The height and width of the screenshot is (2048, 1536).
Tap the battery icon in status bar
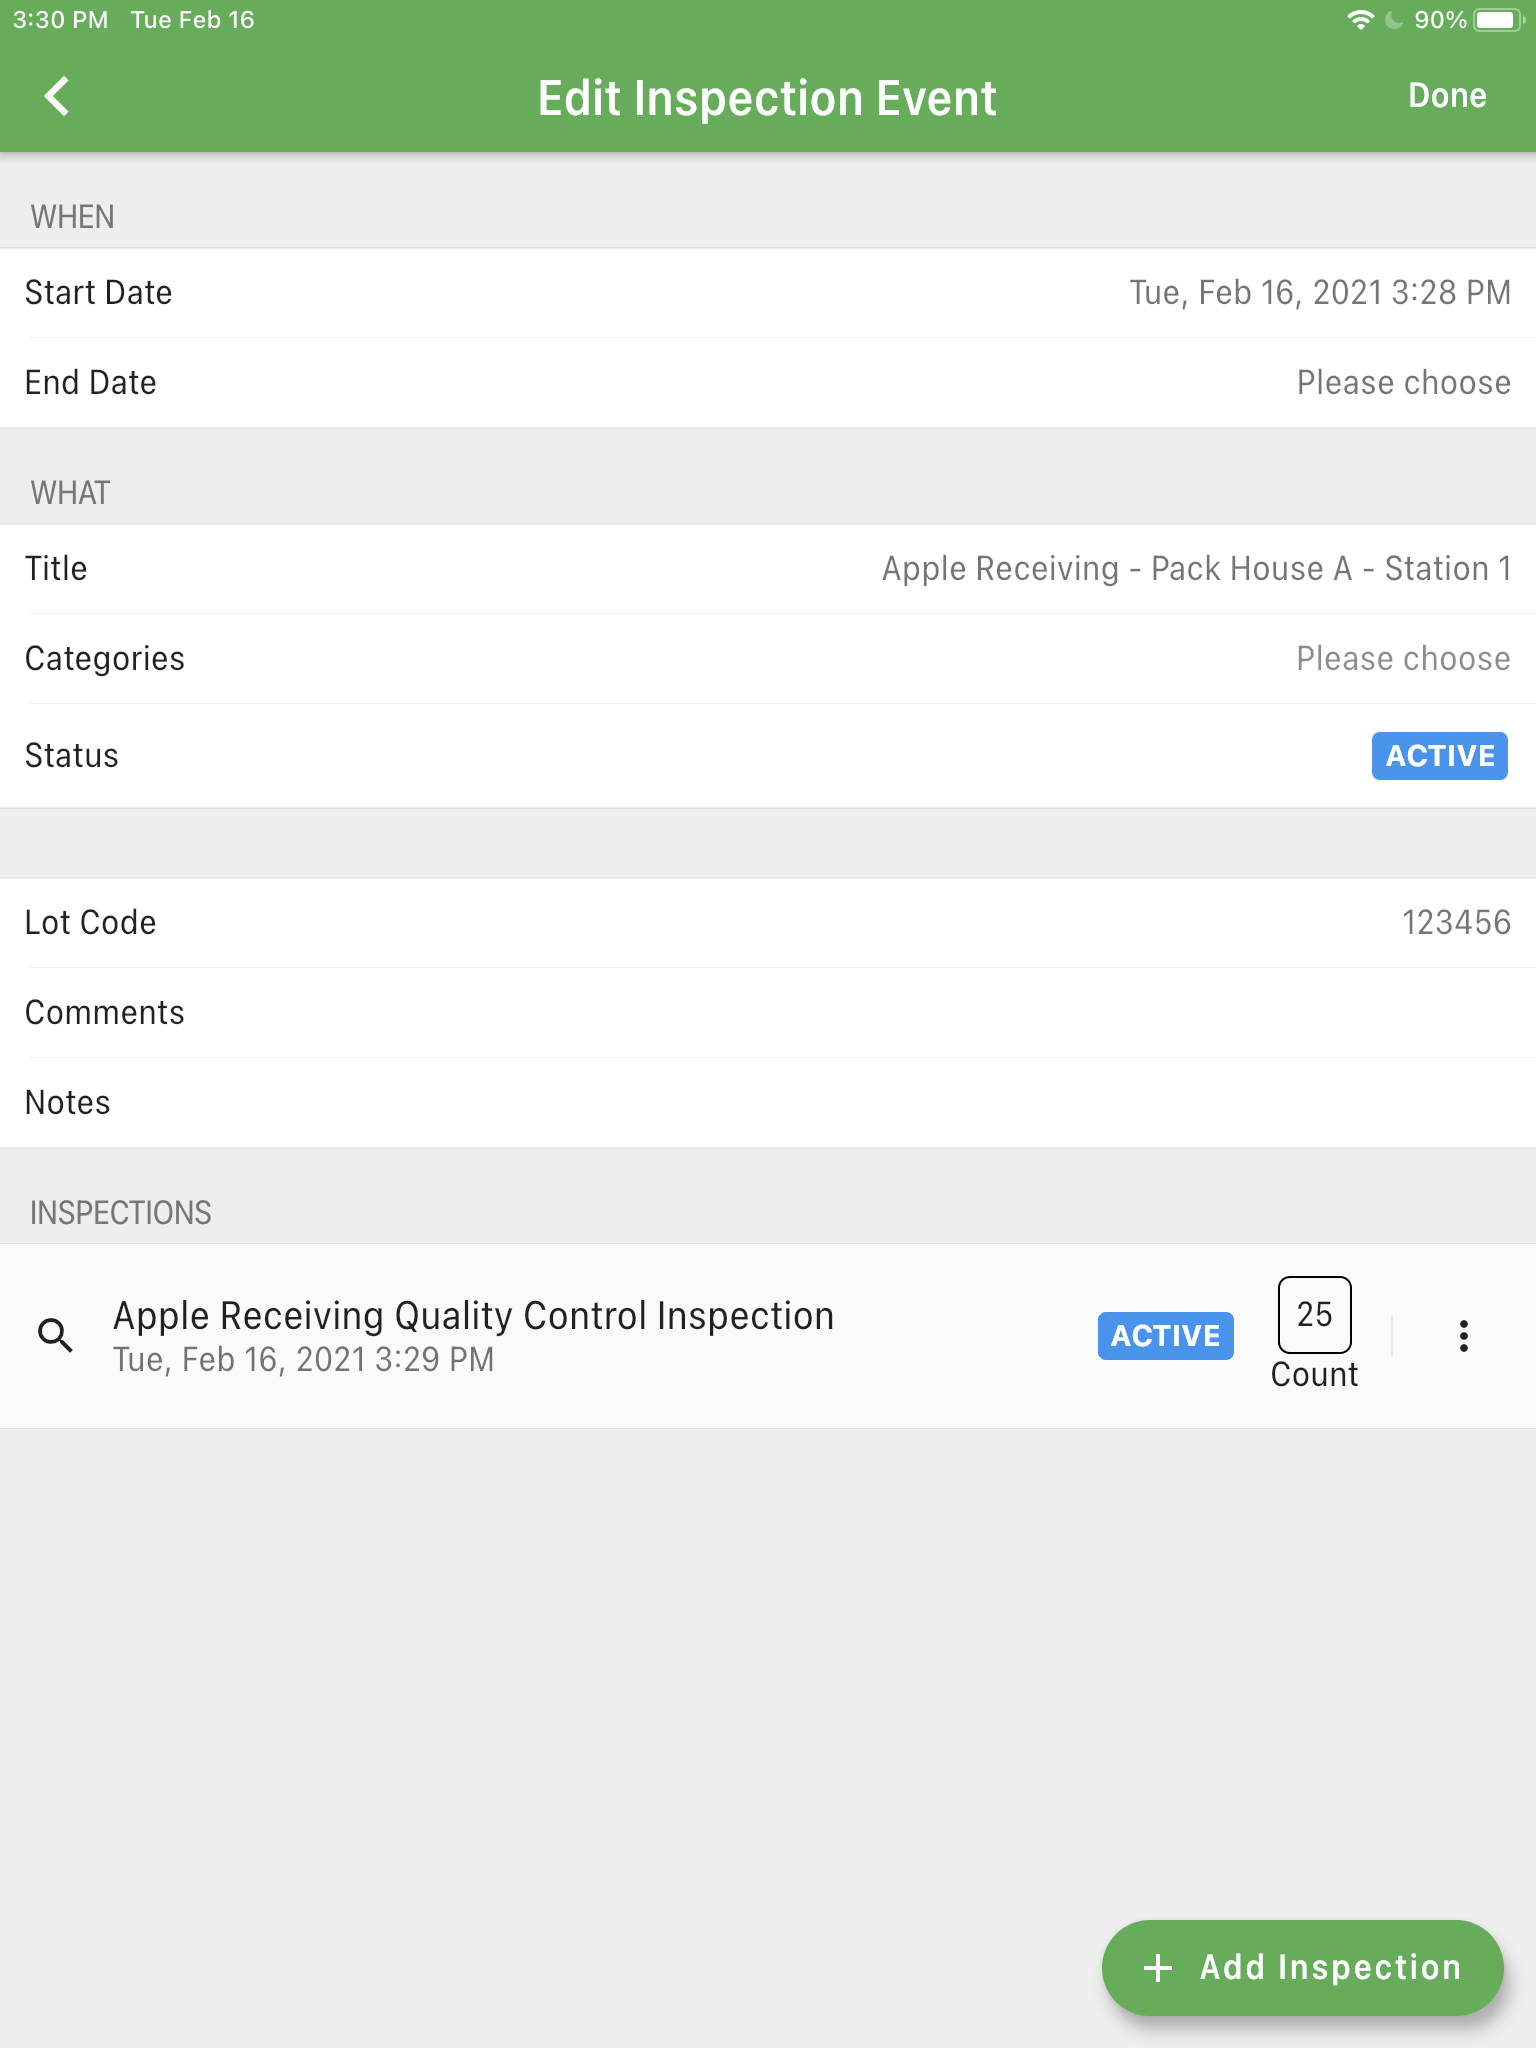tap(1498, 20)
